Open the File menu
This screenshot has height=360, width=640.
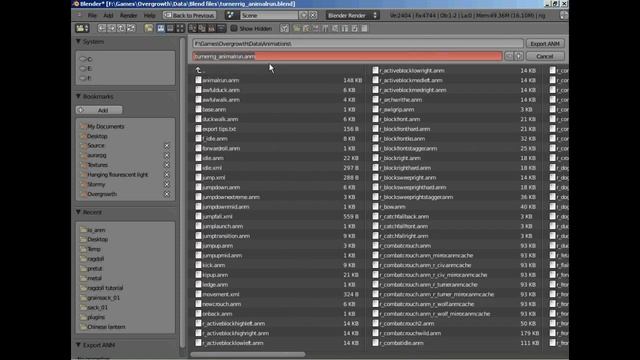coord(92,16)
